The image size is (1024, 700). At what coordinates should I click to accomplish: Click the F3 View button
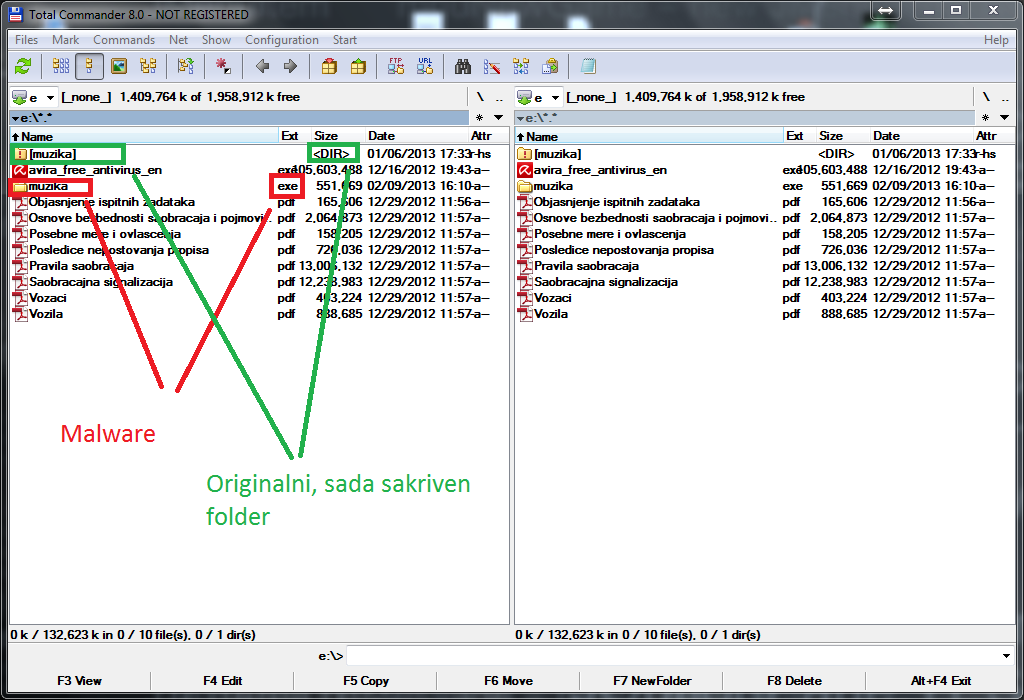coord(79,680)
